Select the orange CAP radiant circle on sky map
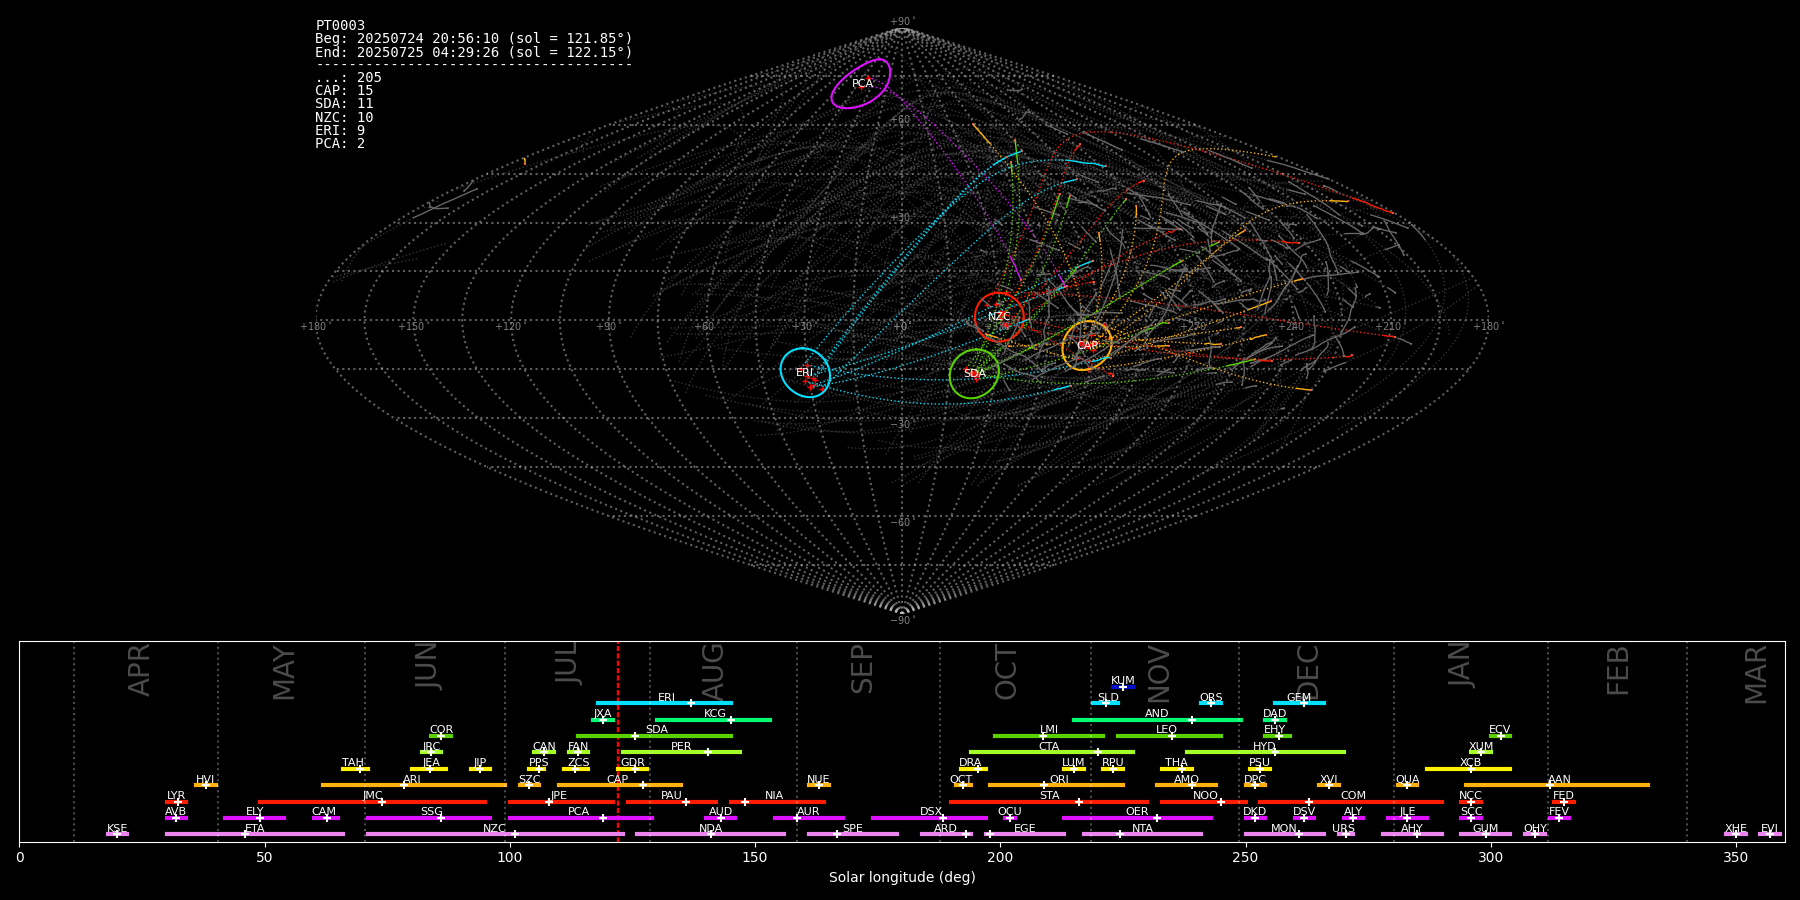 (x=1087, y=346)
